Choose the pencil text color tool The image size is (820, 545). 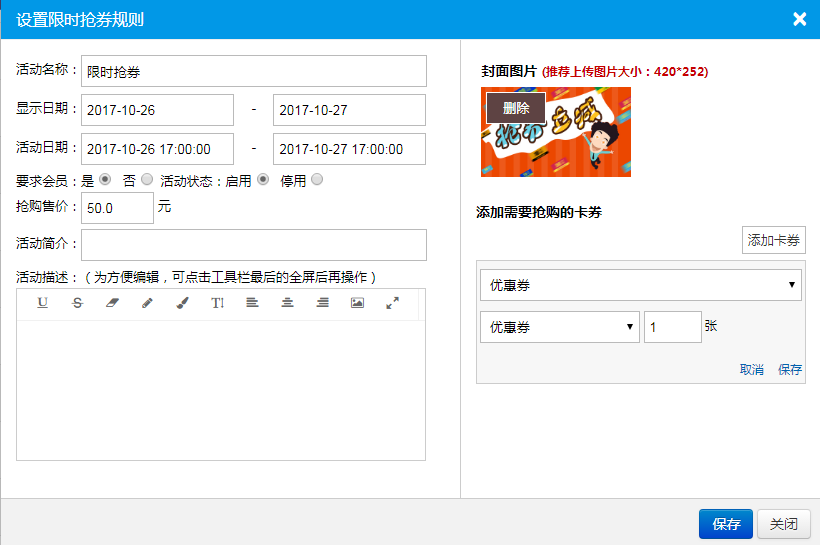tap(147, 303)
